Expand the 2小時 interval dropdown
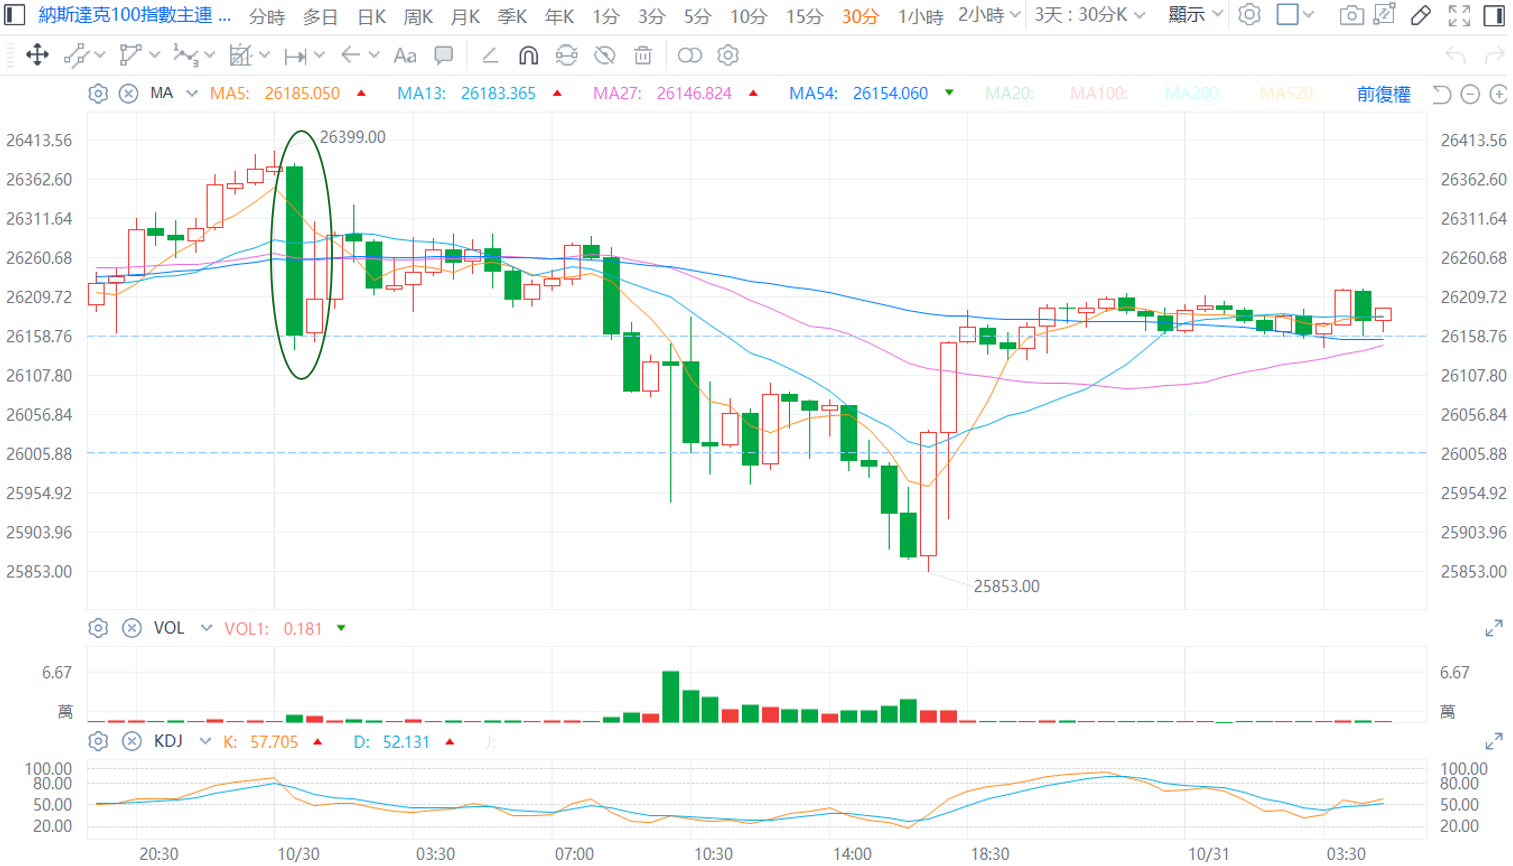1513x866 pixels. pyautogui.click(x=989, y=15)
